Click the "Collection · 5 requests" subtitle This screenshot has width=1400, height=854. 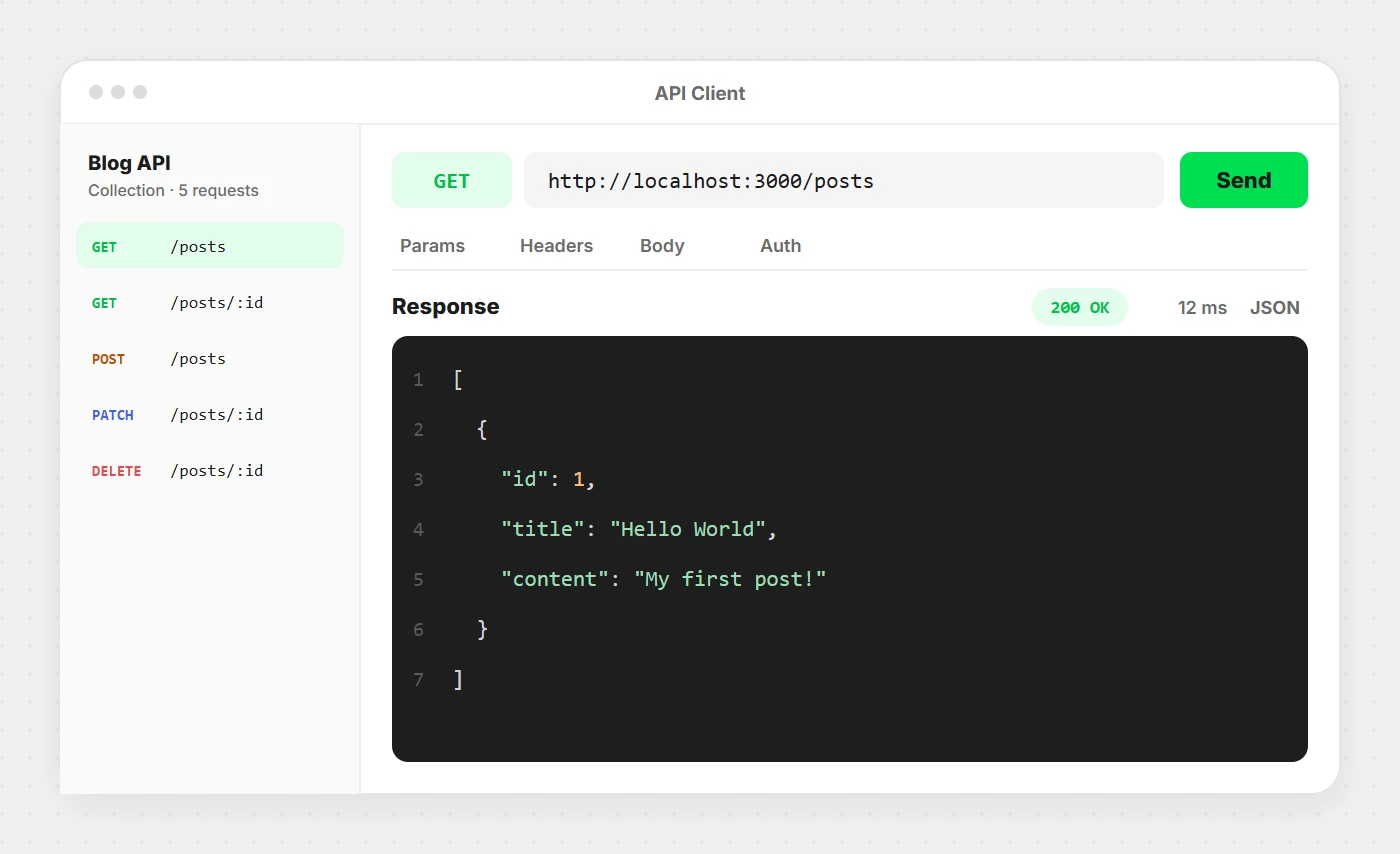pos(173,190)
